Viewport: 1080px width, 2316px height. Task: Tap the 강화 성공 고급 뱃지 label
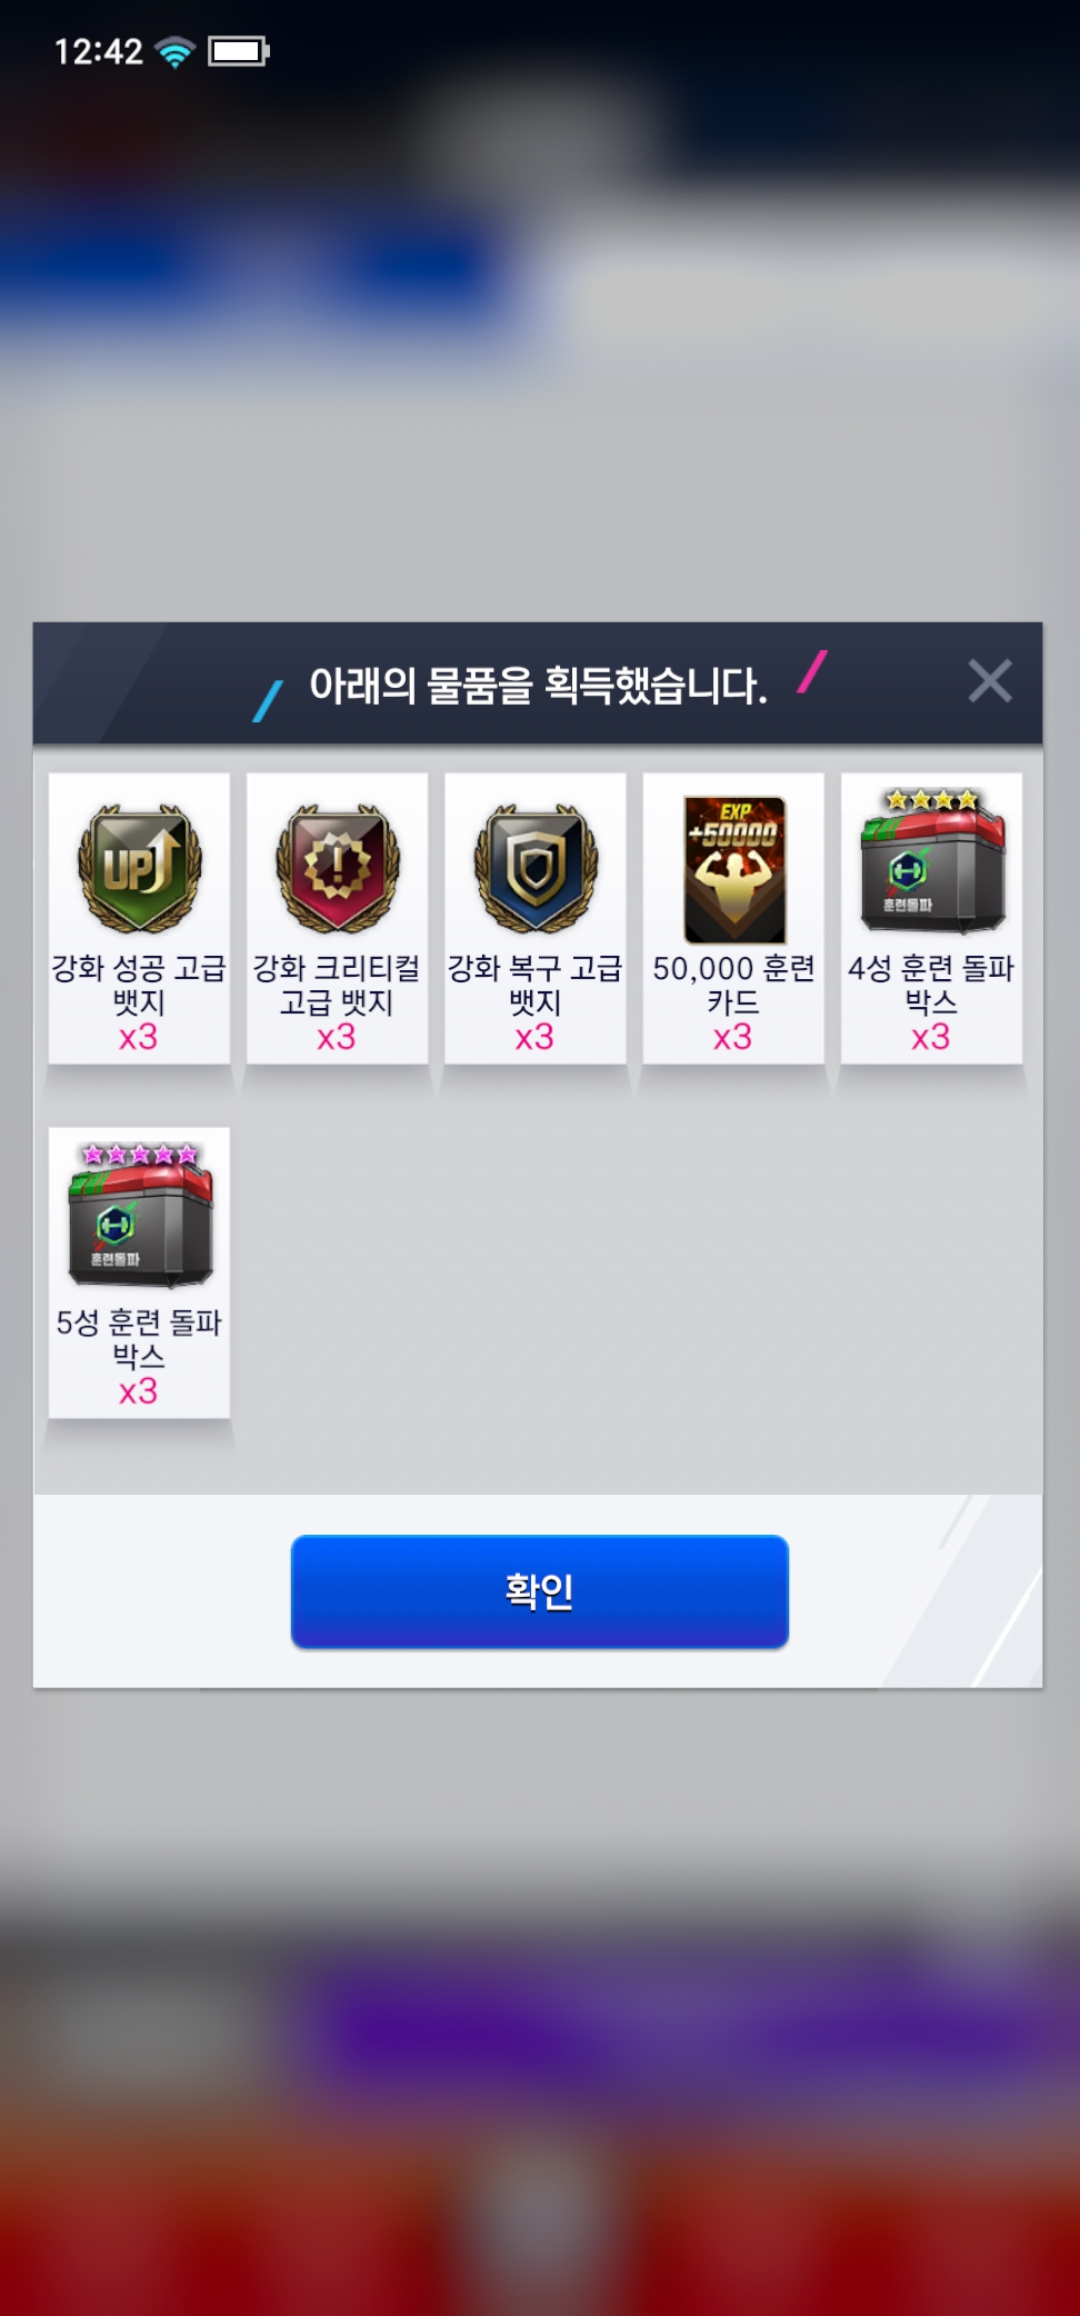point(139,985)
